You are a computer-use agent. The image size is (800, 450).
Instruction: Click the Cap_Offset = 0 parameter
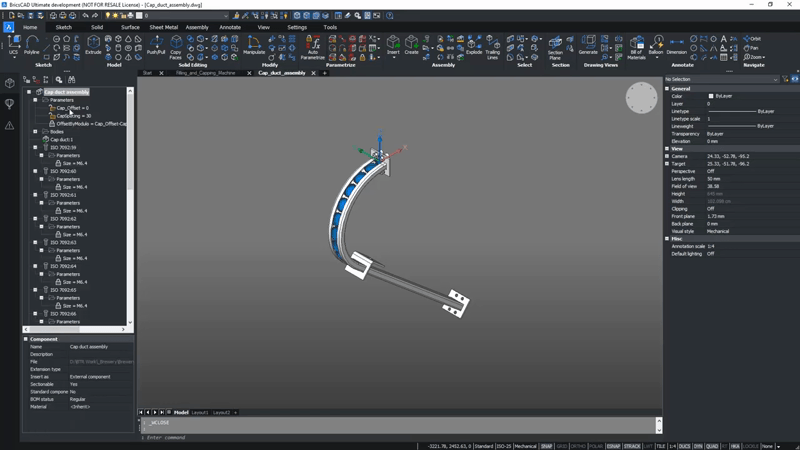[72, 108]
